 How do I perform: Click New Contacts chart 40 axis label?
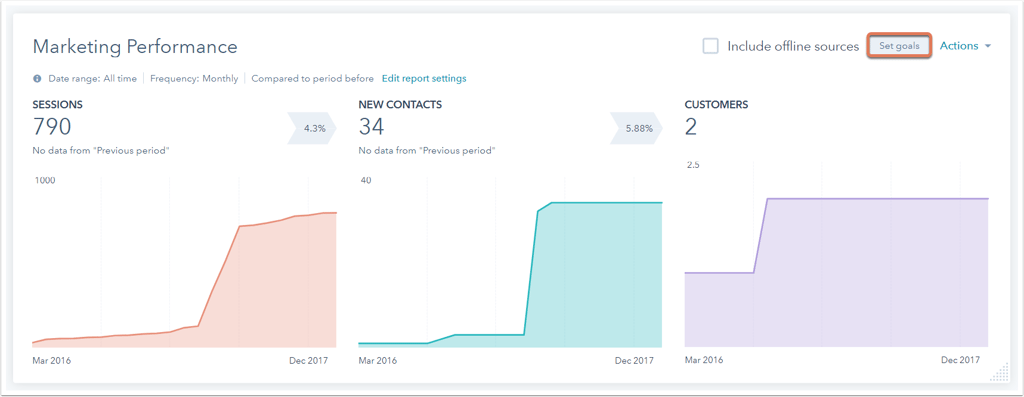click(x=365, y=180)
